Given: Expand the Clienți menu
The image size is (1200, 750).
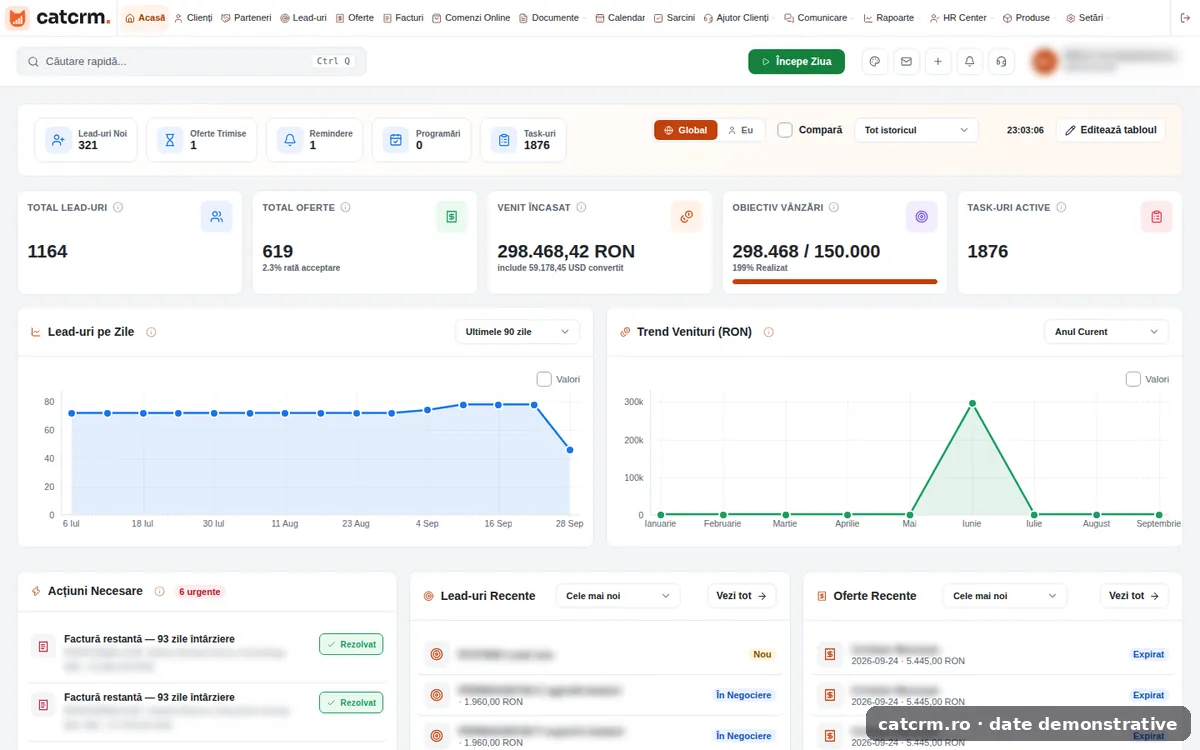Looking at the screenshot, I should (193, 18).
